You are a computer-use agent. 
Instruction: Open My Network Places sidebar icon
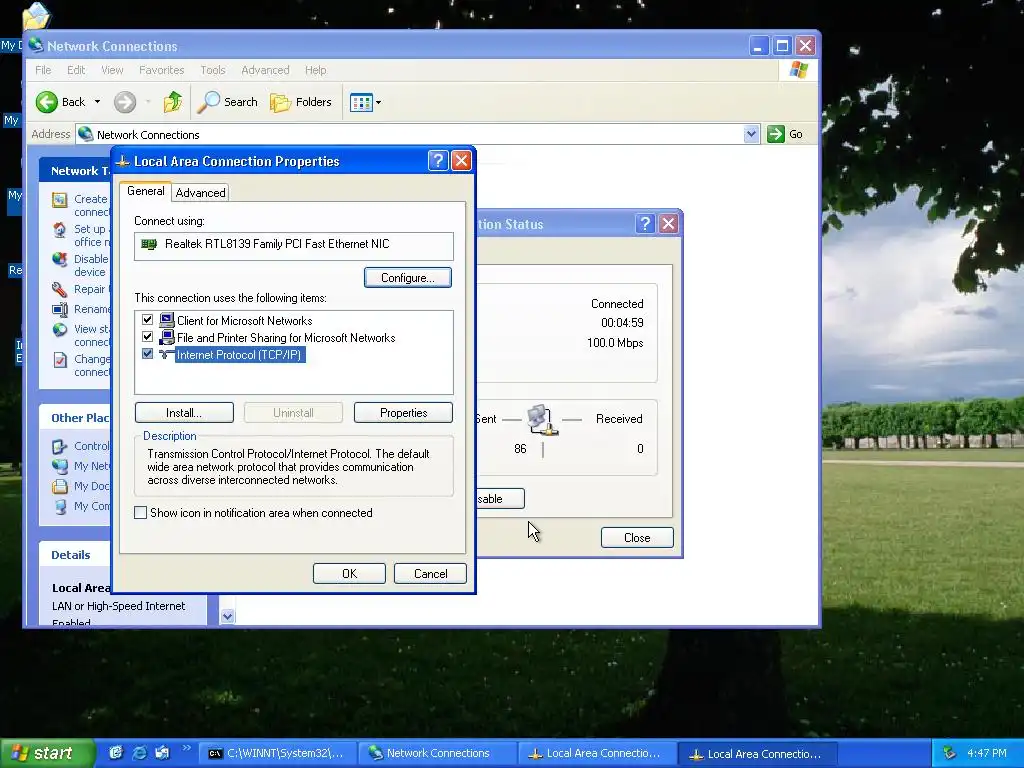click(59, 466)
